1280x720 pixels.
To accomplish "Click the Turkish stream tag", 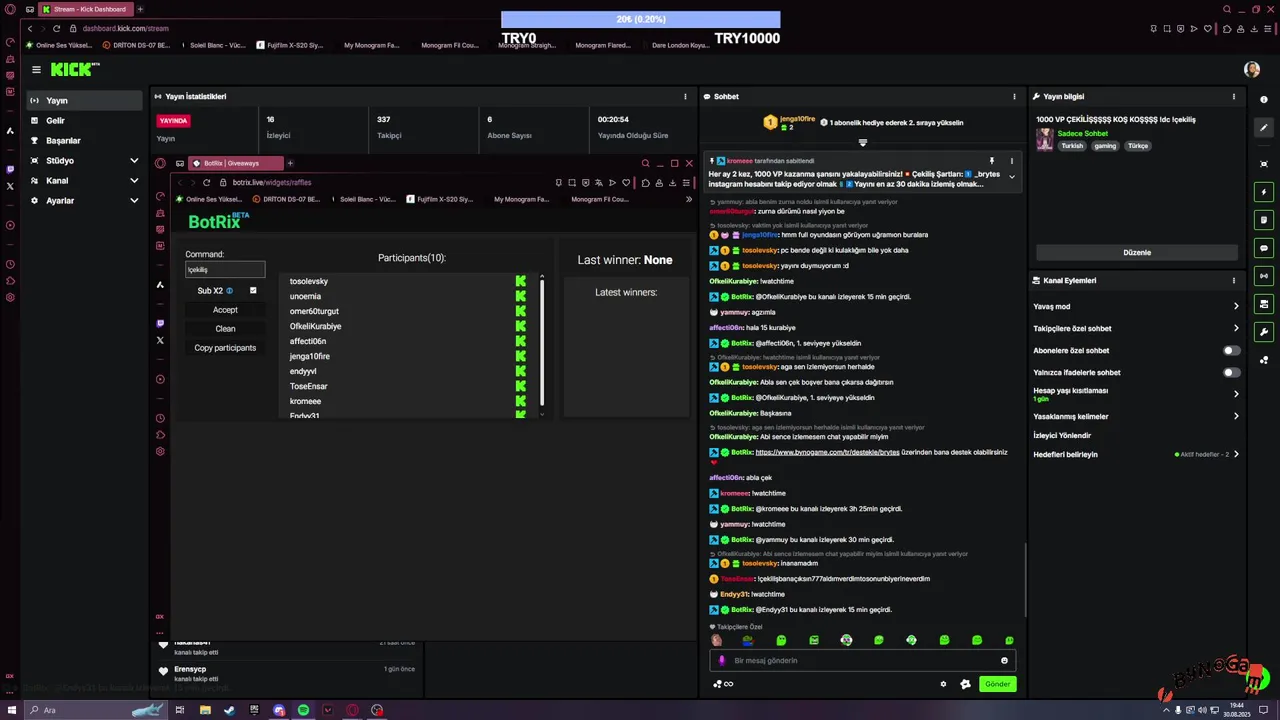I will [x=1072, y=146].
